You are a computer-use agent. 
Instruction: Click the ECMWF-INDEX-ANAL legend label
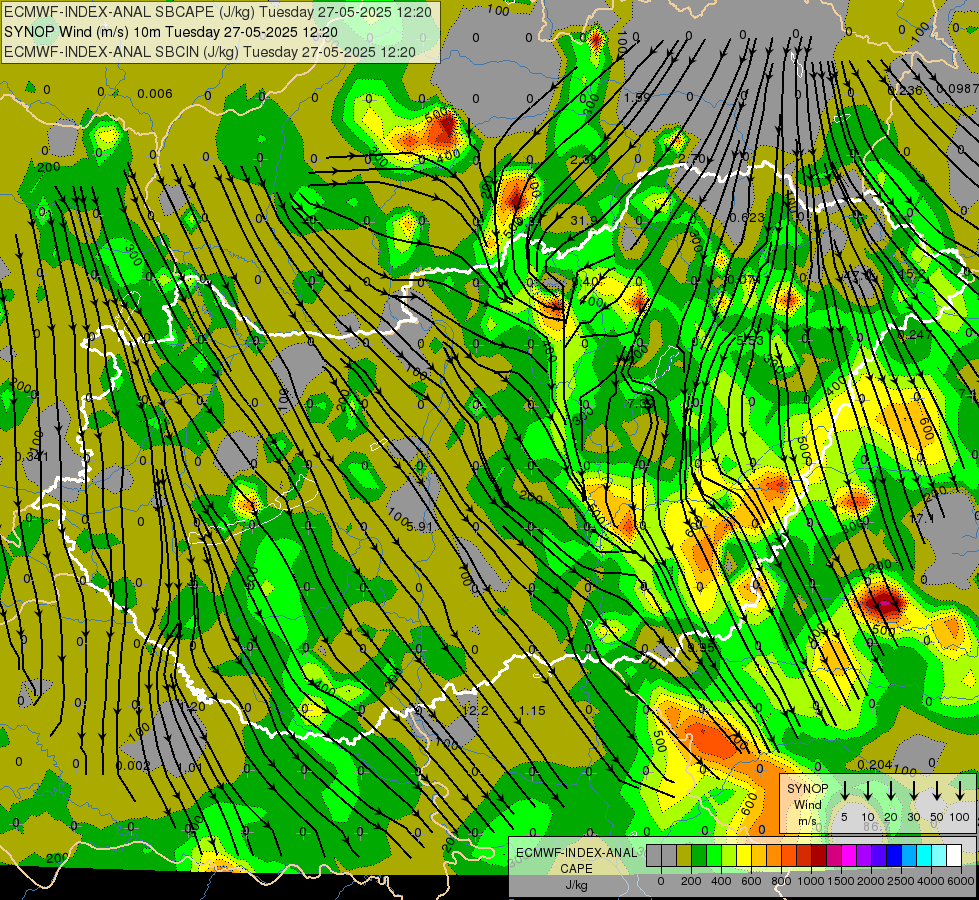pos(577,852)
